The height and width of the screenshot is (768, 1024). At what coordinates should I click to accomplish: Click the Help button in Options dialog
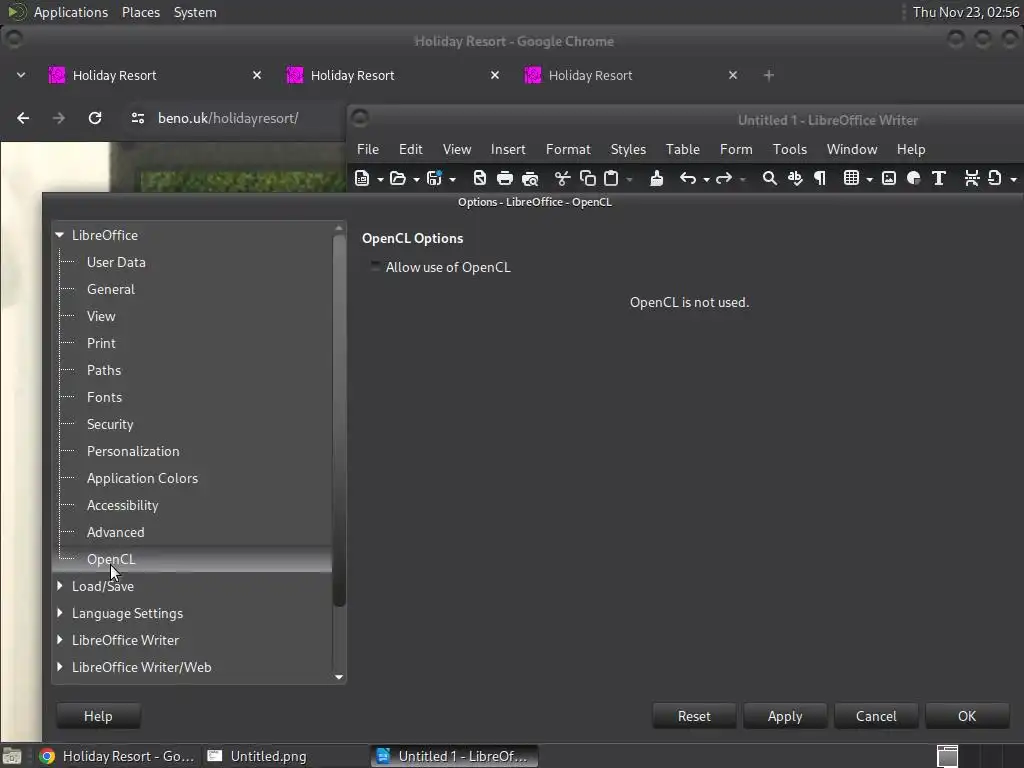98,716
